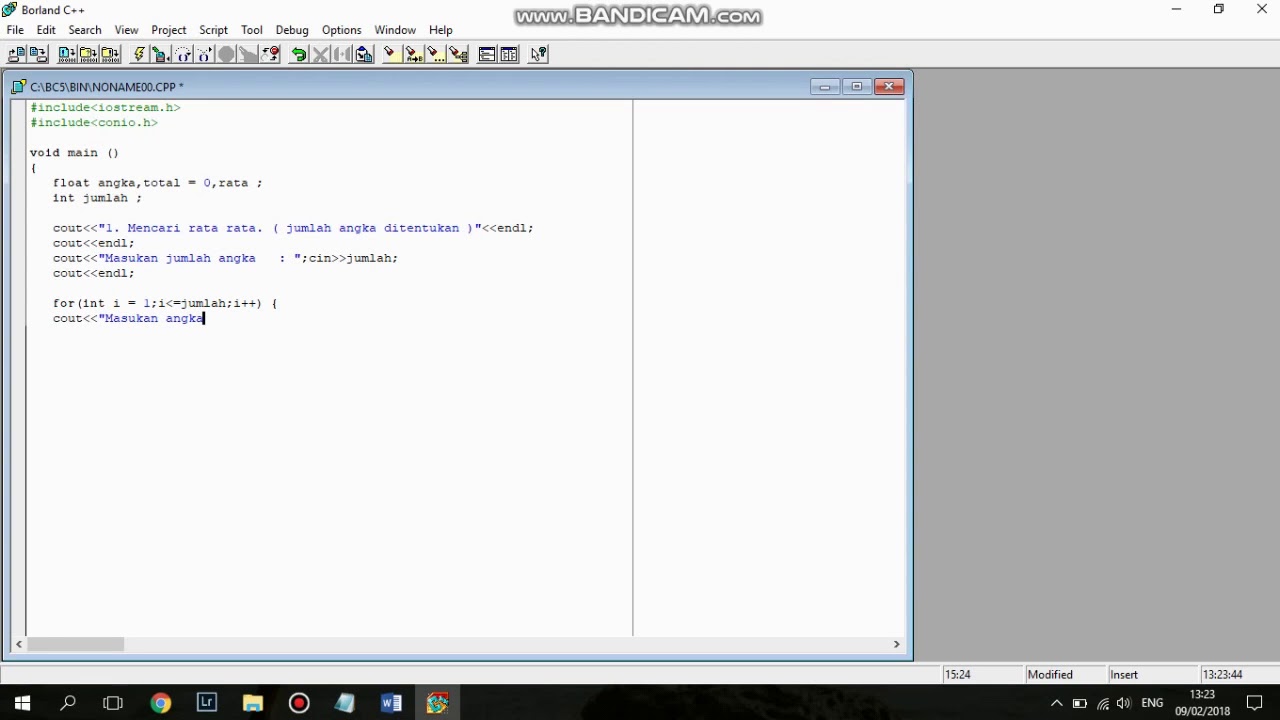
Task: Open the Help menu
Action: tap(441, 30)
